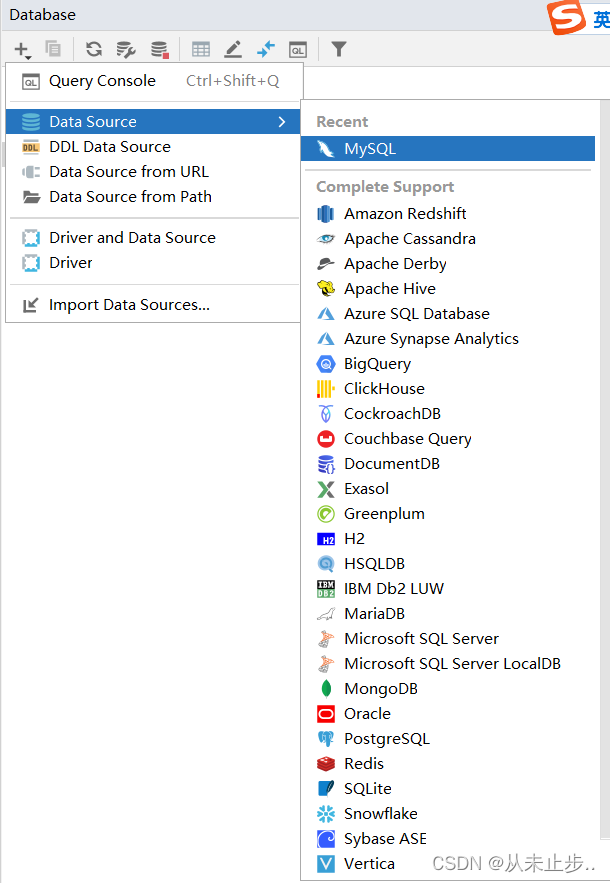Viewport: 610px width, 883px height.
Task: Click the Deactivate/disconnect database icon
Action: tap(160, 50)
